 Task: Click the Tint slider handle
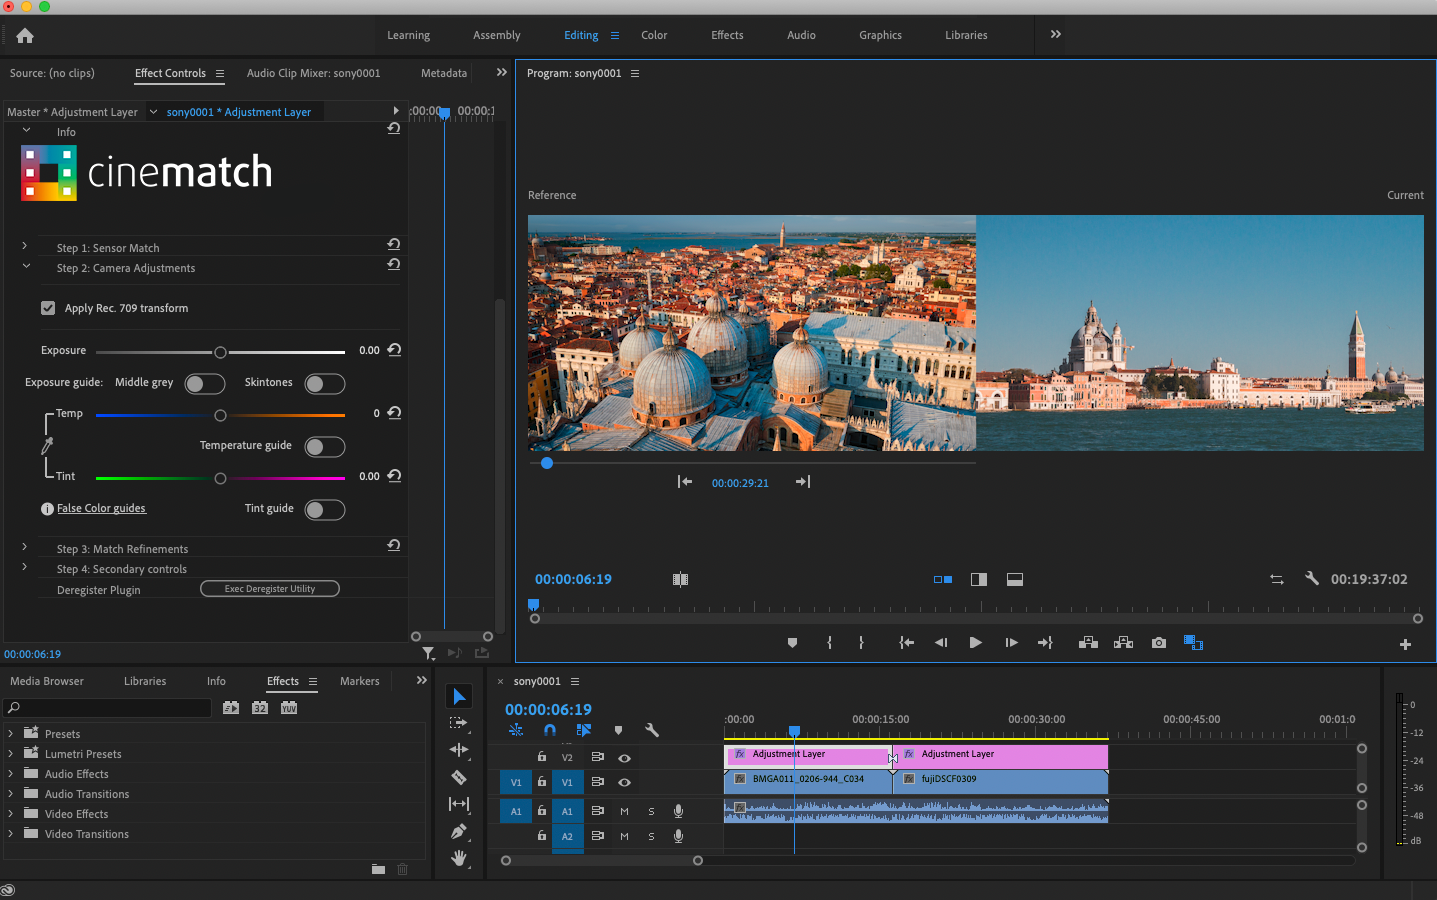pyautogui.click(x=220, y=478)
